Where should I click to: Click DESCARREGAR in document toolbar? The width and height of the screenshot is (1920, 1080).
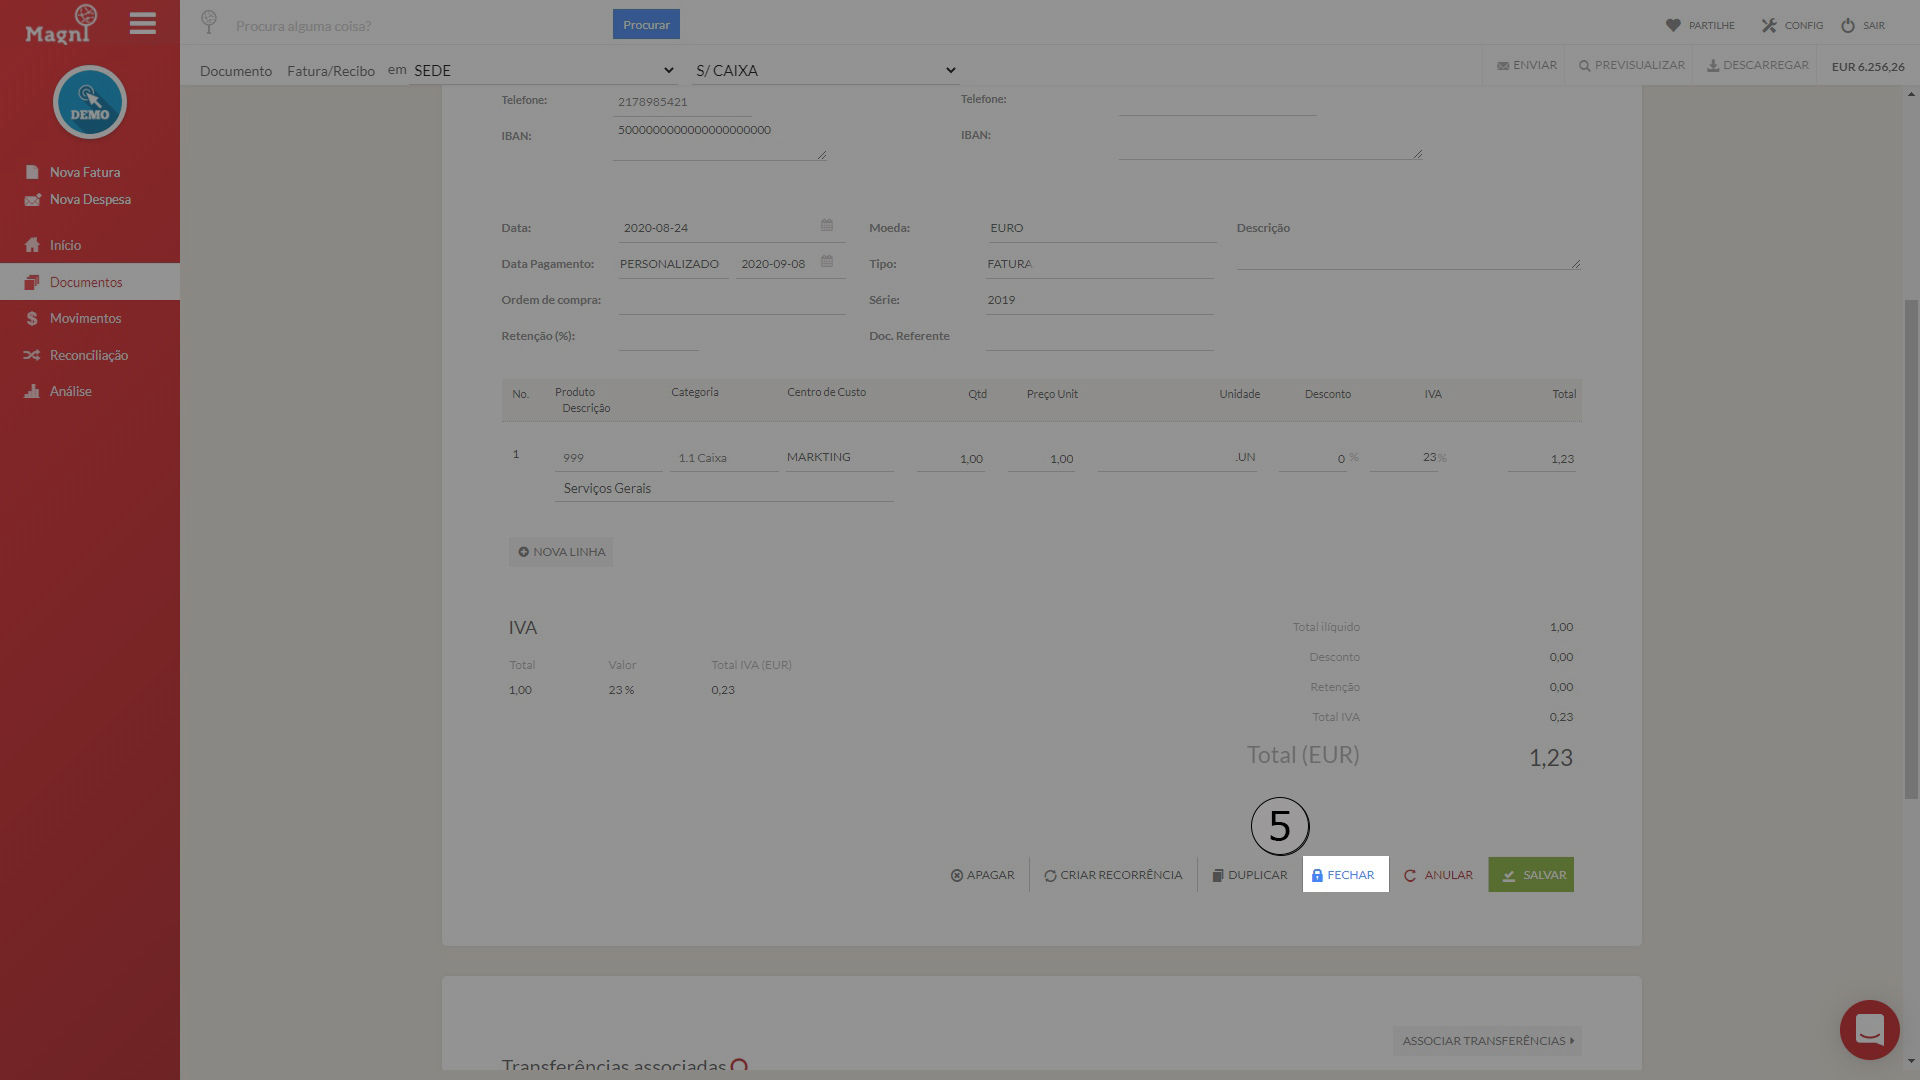pyautogui.click(x=1757, y=65)
